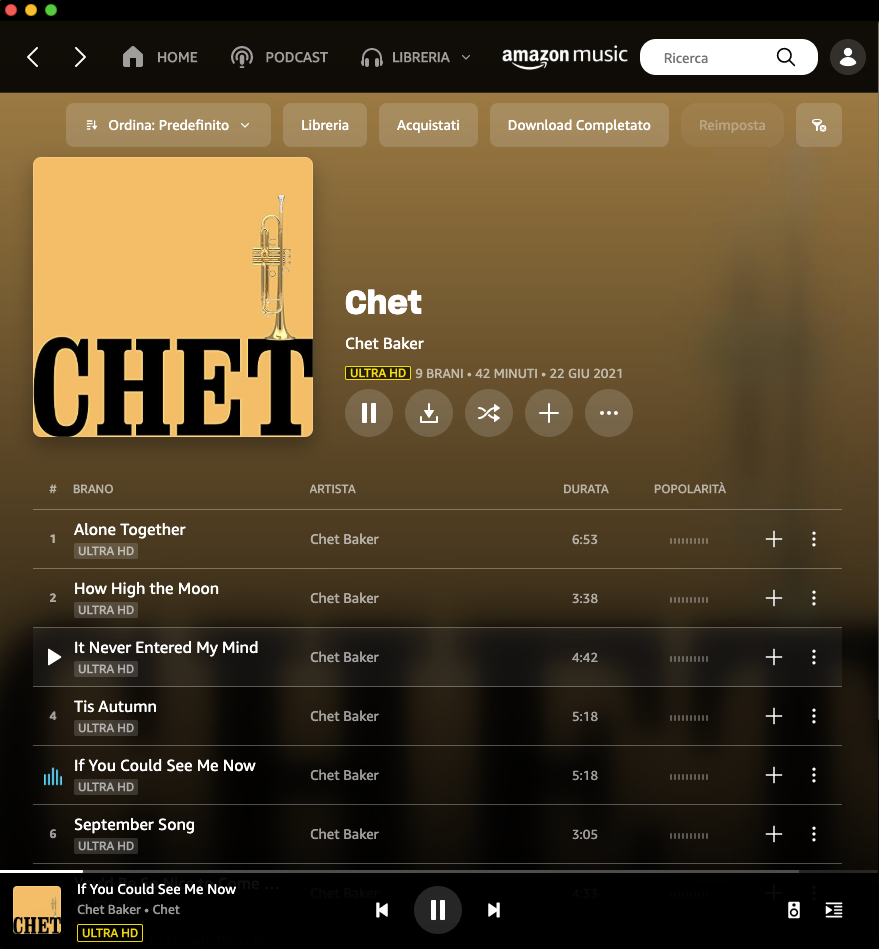Open the play queue icon in player bar
The width and height of the screenshot is (879, 949).
[x=834, y=910]
